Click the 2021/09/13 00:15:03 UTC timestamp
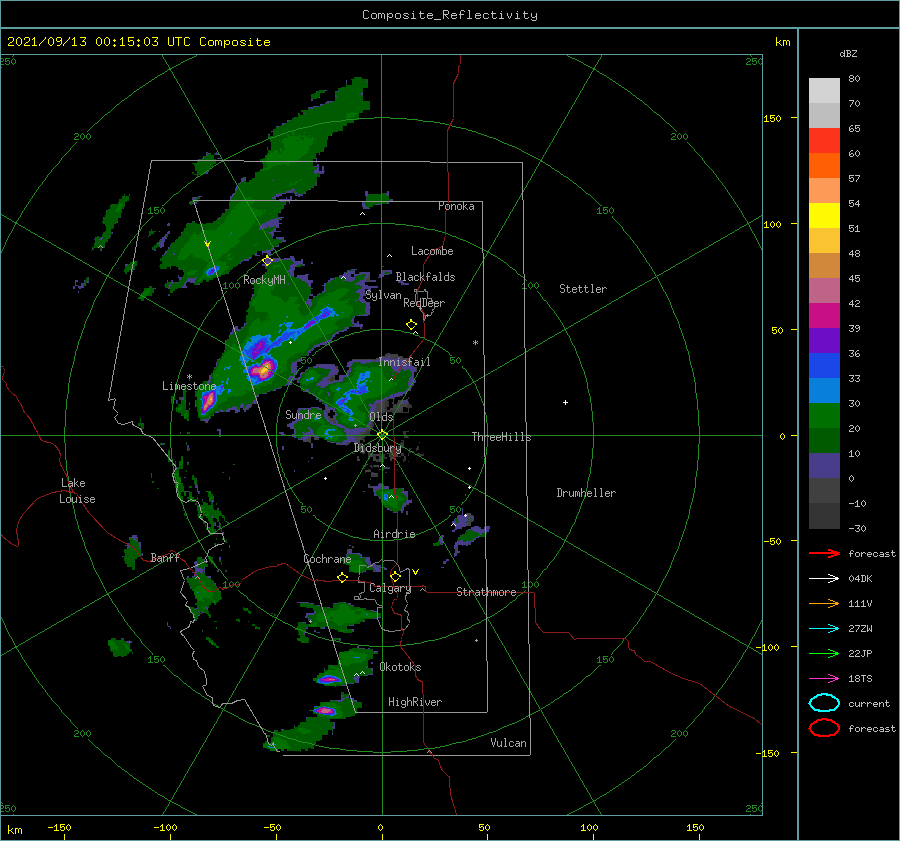 coord(138,42)
